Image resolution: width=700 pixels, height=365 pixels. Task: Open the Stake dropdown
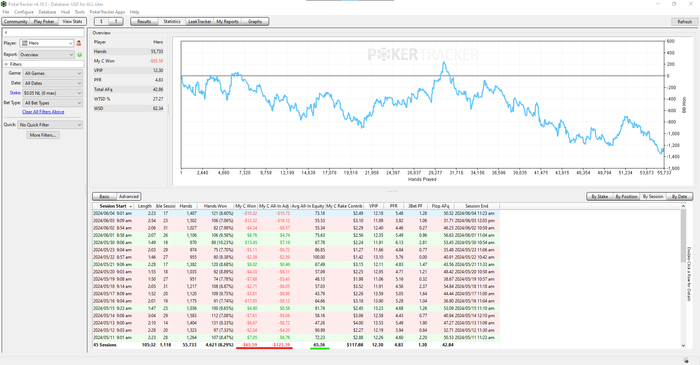(53, 93)
